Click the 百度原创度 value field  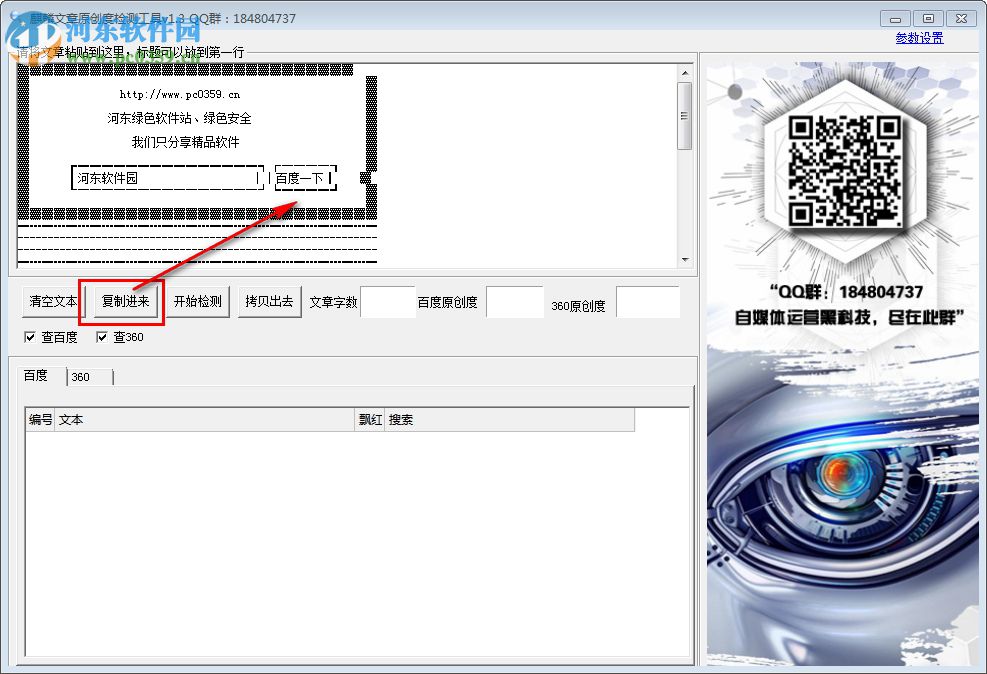pos(515,302)
